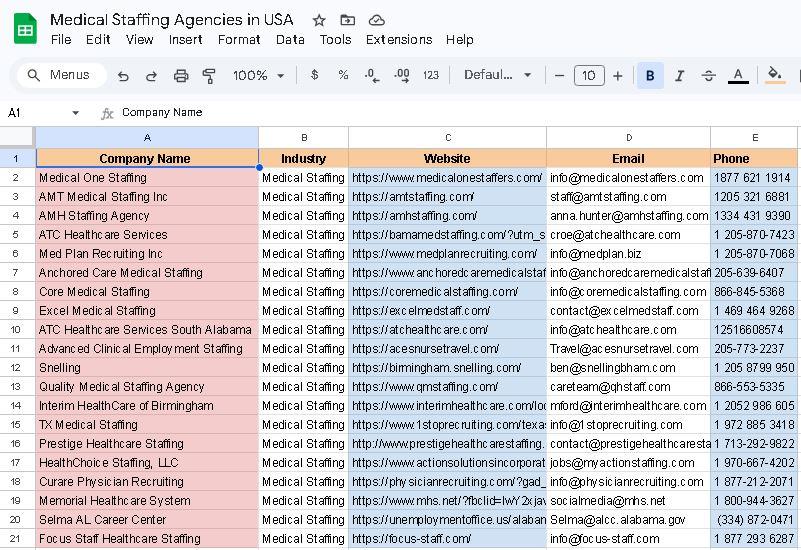Toggle bold formatting
This screenshot has height=550, width=801.
point(650,76)
